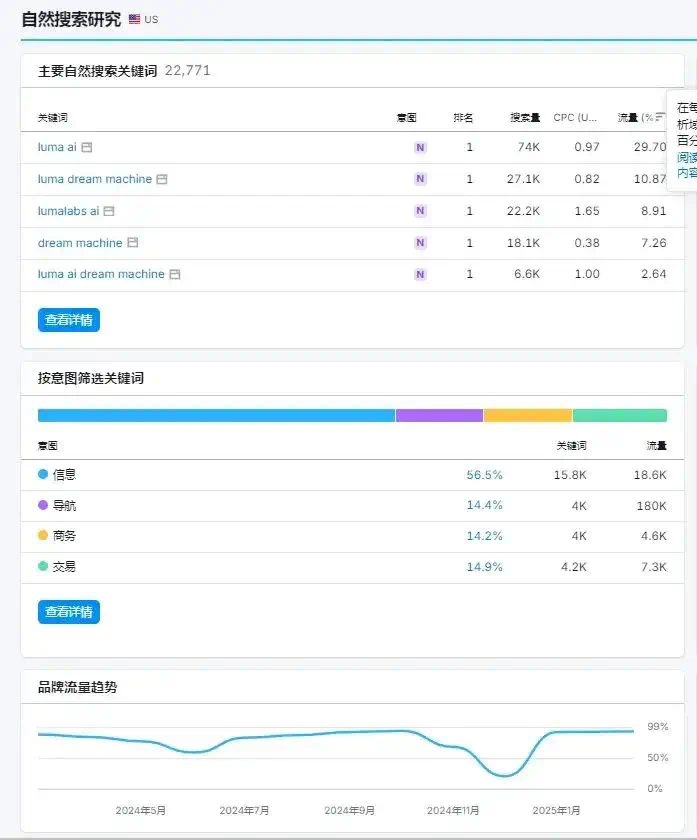Click the 180K navigational traffic value

point(651,506)
